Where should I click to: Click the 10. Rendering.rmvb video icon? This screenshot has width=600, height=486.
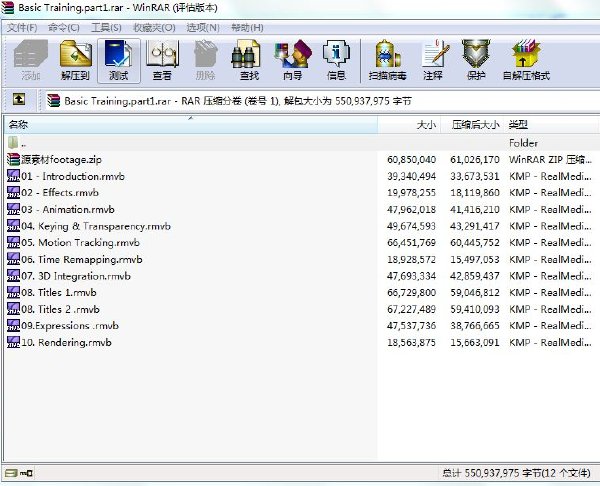[x=13, y=342]
